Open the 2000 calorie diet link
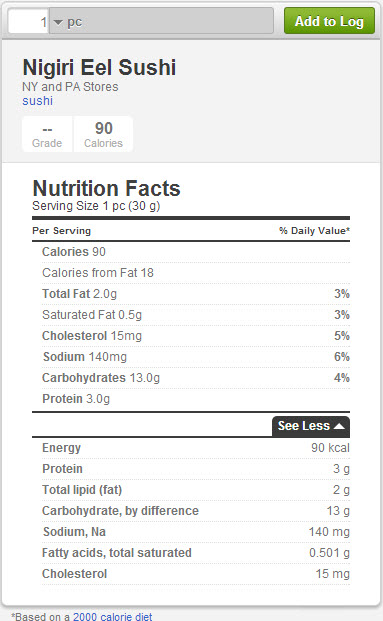 113,616
